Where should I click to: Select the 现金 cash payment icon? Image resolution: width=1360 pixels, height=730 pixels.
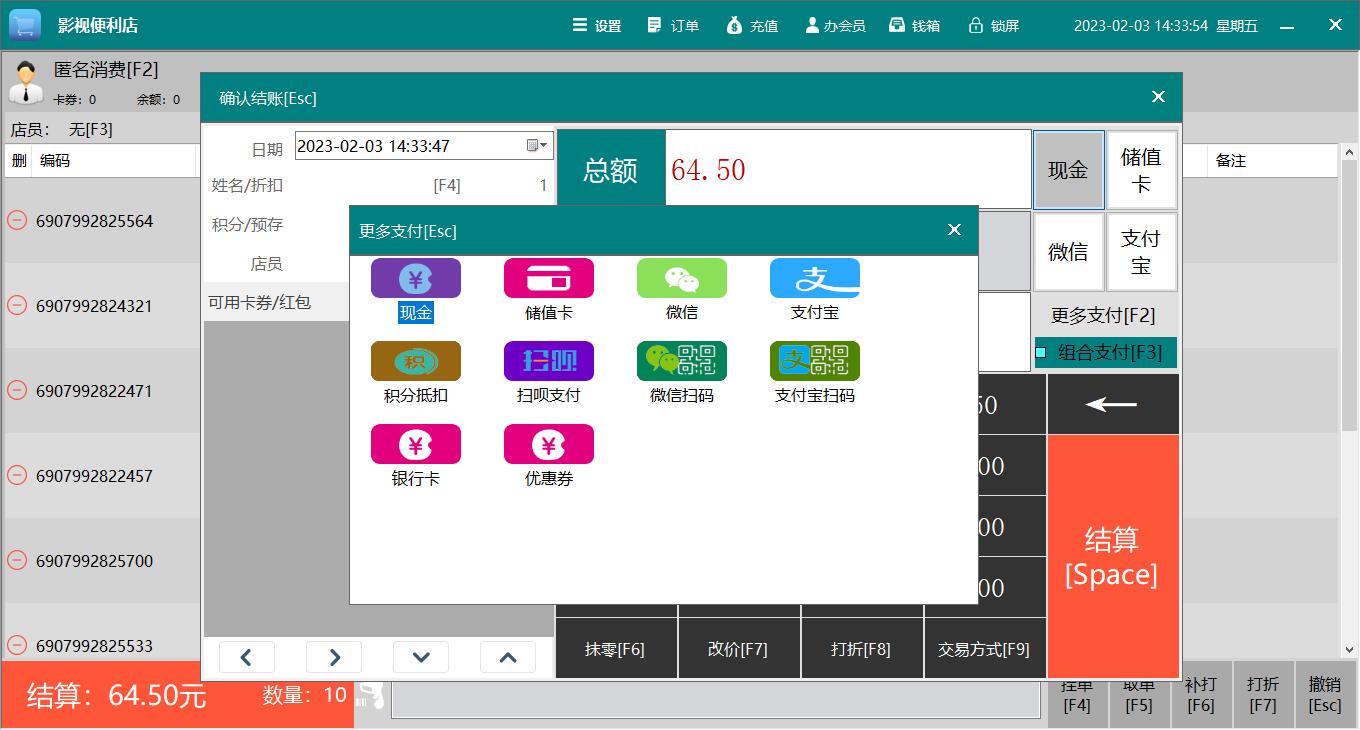pos(415,279)
